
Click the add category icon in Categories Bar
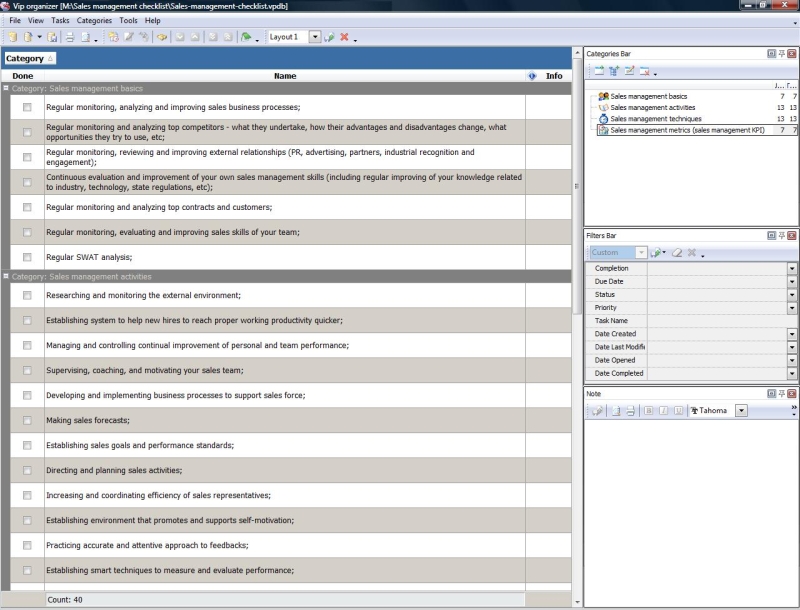coord(598,71)
